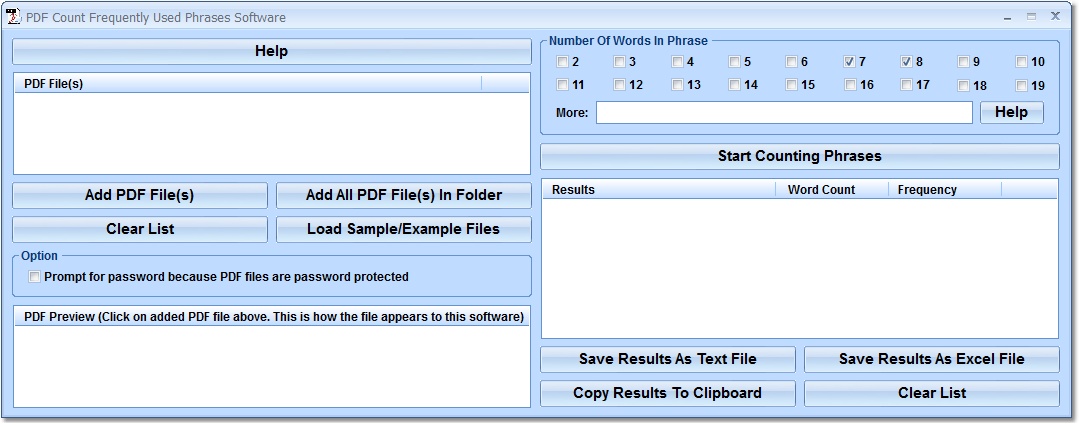Screen dimensions: 1079x425
Task: Focus the More text input field
Action: pos(784,113)
